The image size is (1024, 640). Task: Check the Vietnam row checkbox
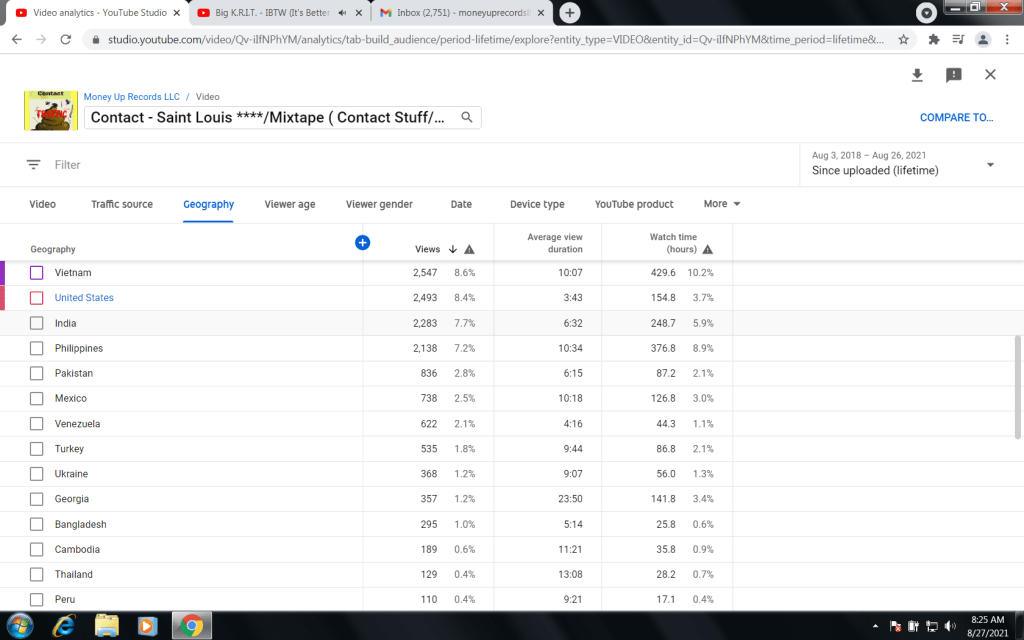tap(37, 273)
